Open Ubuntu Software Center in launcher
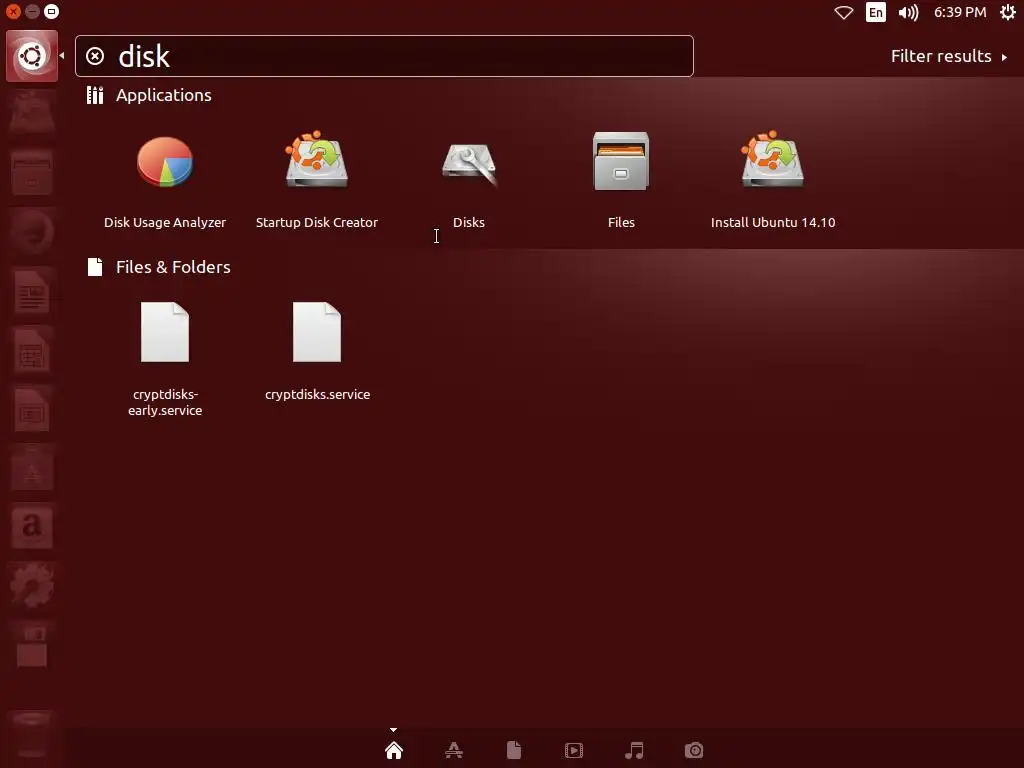 coord(32,468)
